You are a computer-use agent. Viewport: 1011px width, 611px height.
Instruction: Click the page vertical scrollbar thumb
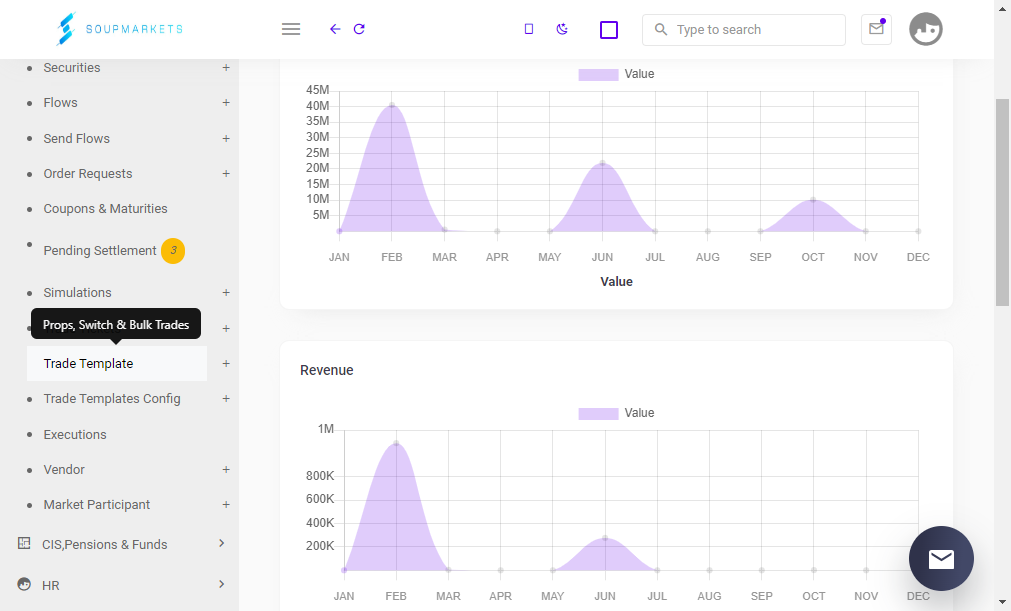(1002, 202)
